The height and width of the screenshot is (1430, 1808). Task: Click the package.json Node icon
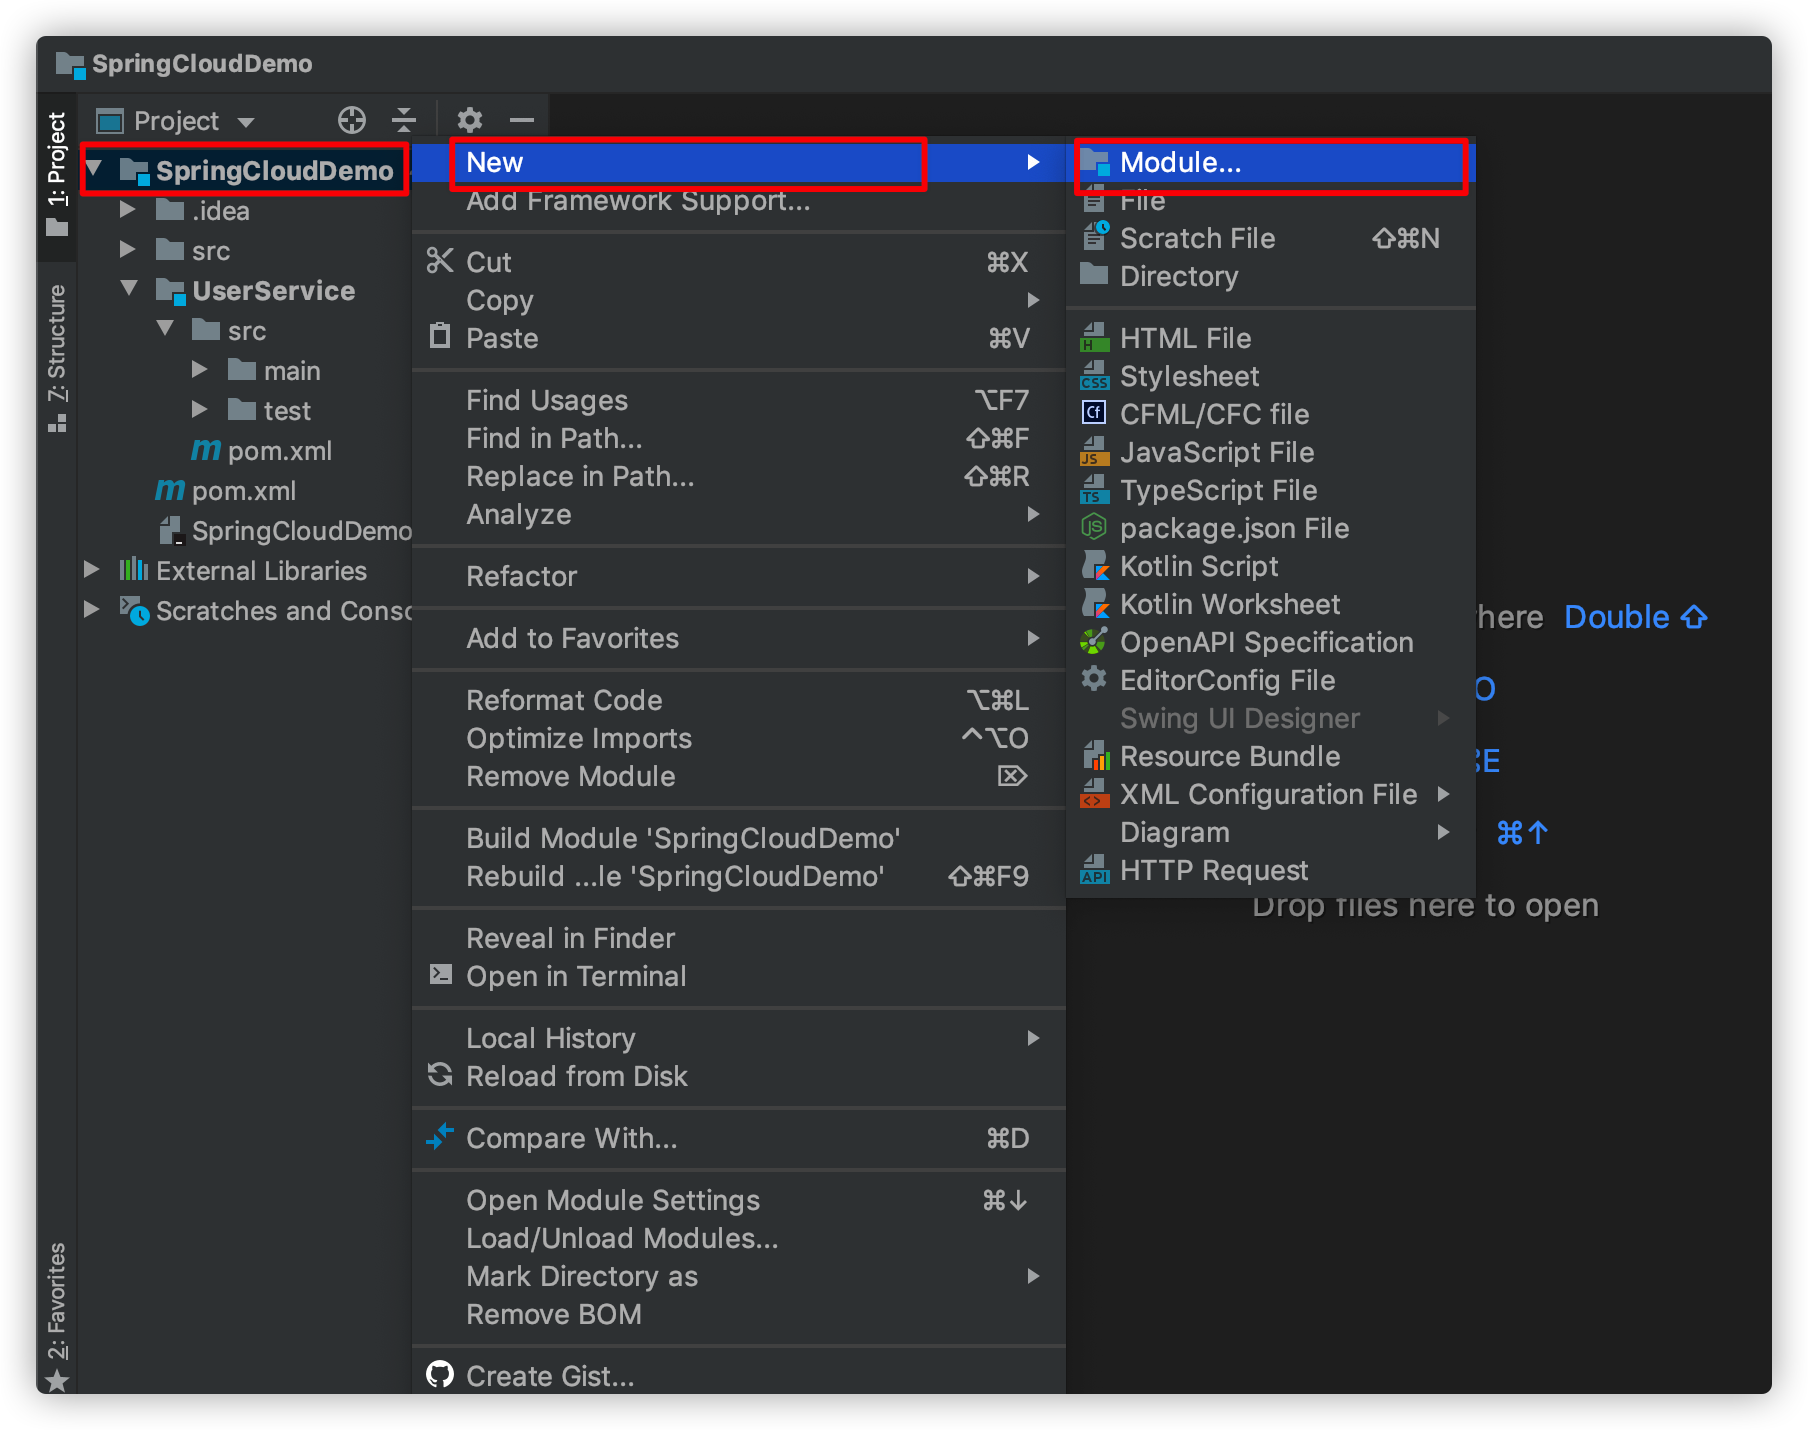1094,526
